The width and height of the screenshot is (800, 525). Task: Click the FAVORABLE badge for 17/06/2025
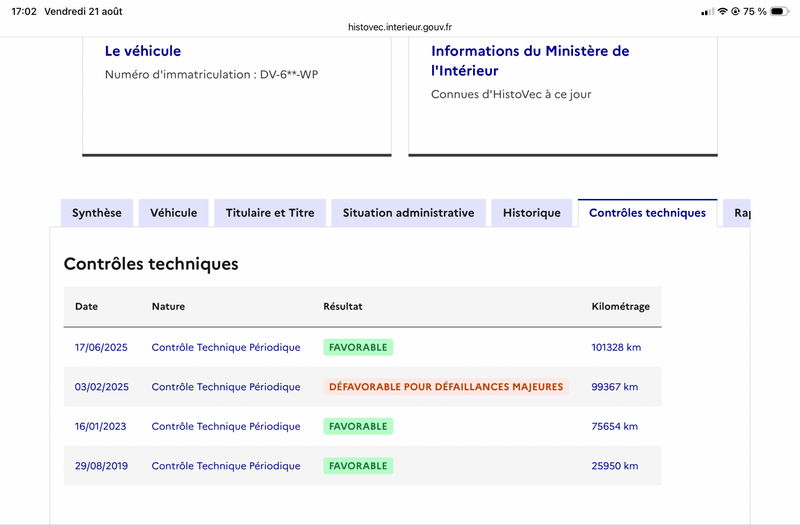pos(358,347)
